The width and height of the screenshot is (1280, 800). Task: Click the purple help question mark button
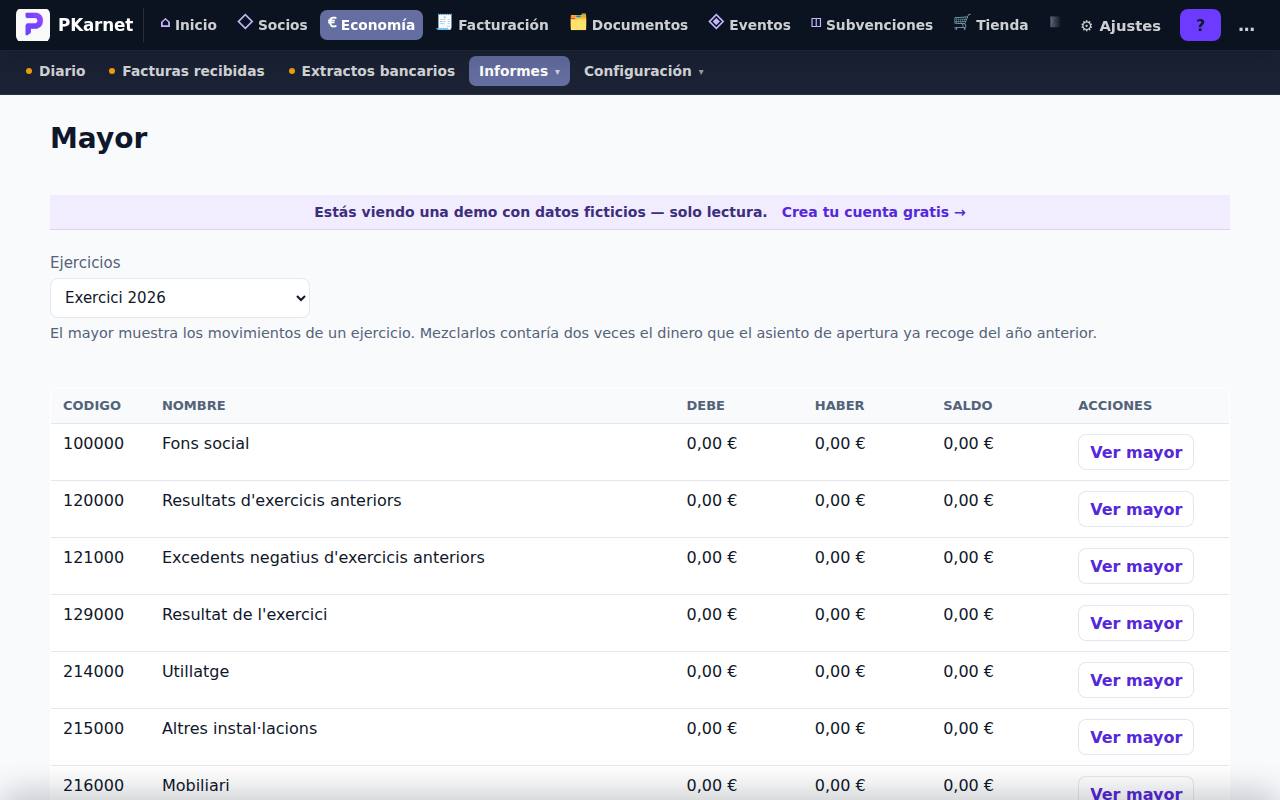[x=1200, y=25]
